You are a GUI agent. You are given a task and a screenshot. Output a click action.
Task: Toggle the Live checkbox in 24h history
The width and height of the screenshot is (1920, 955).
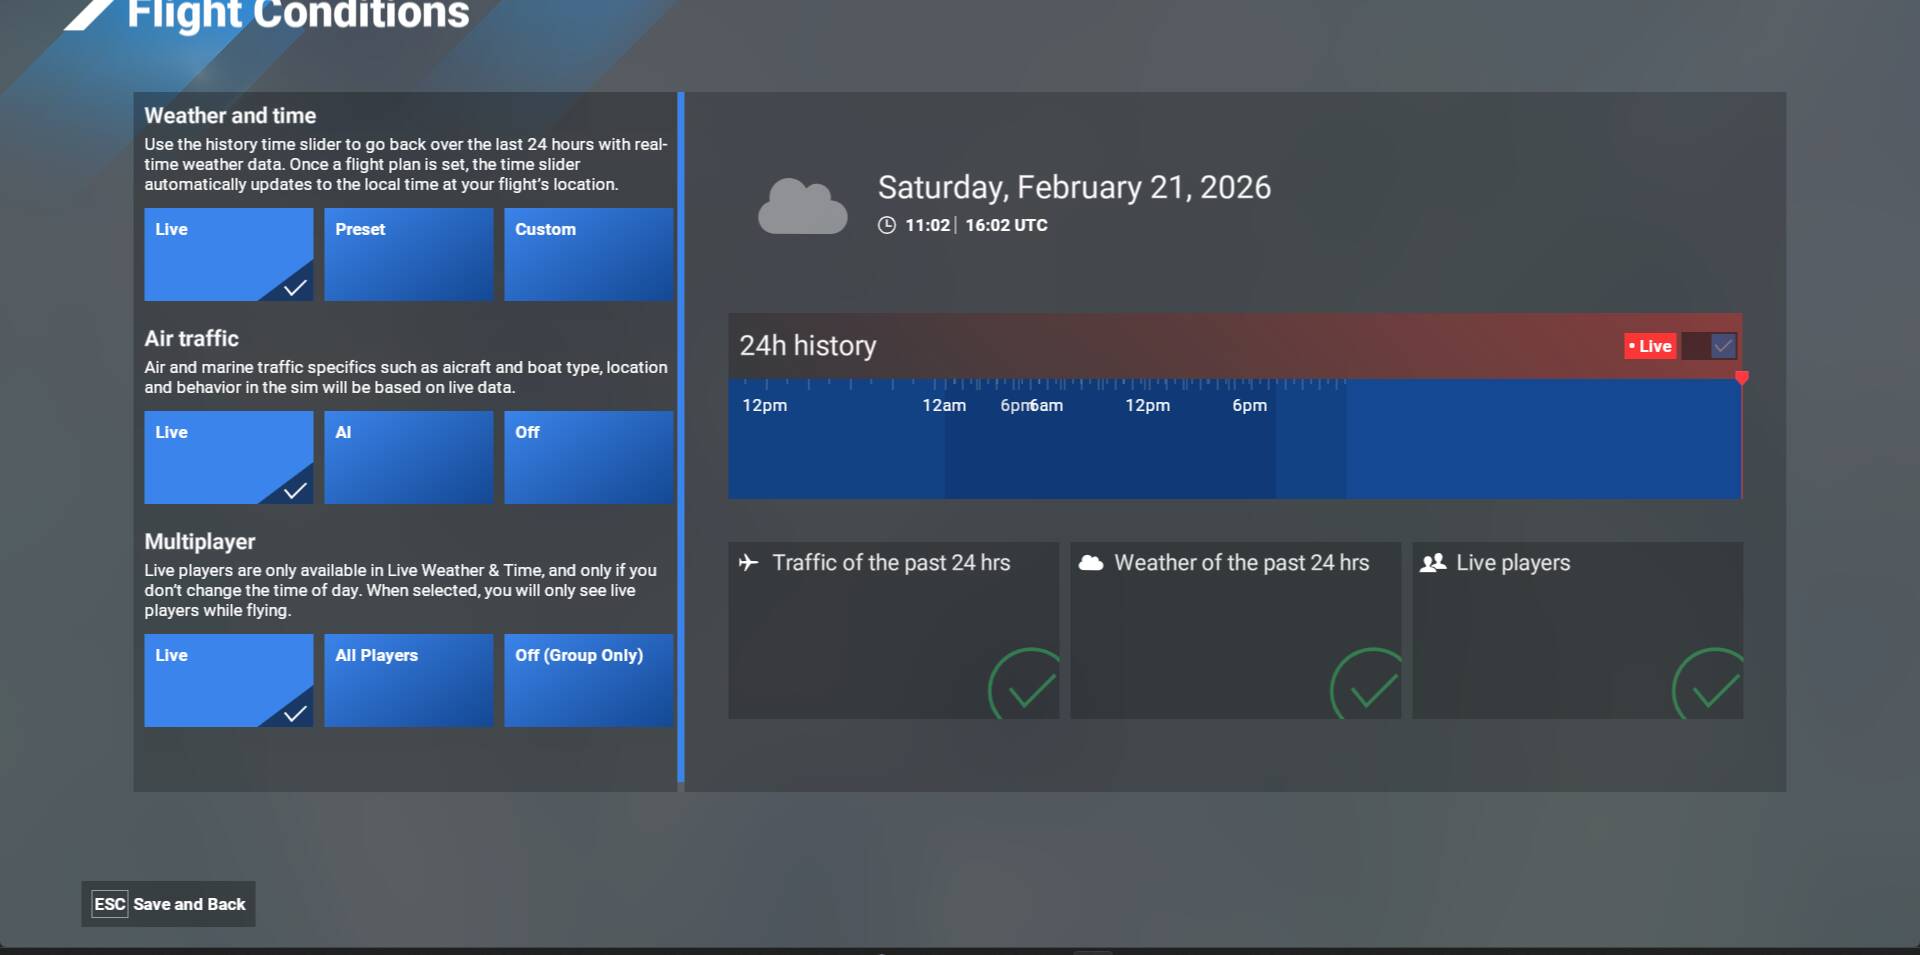(x=1722, y=346)
